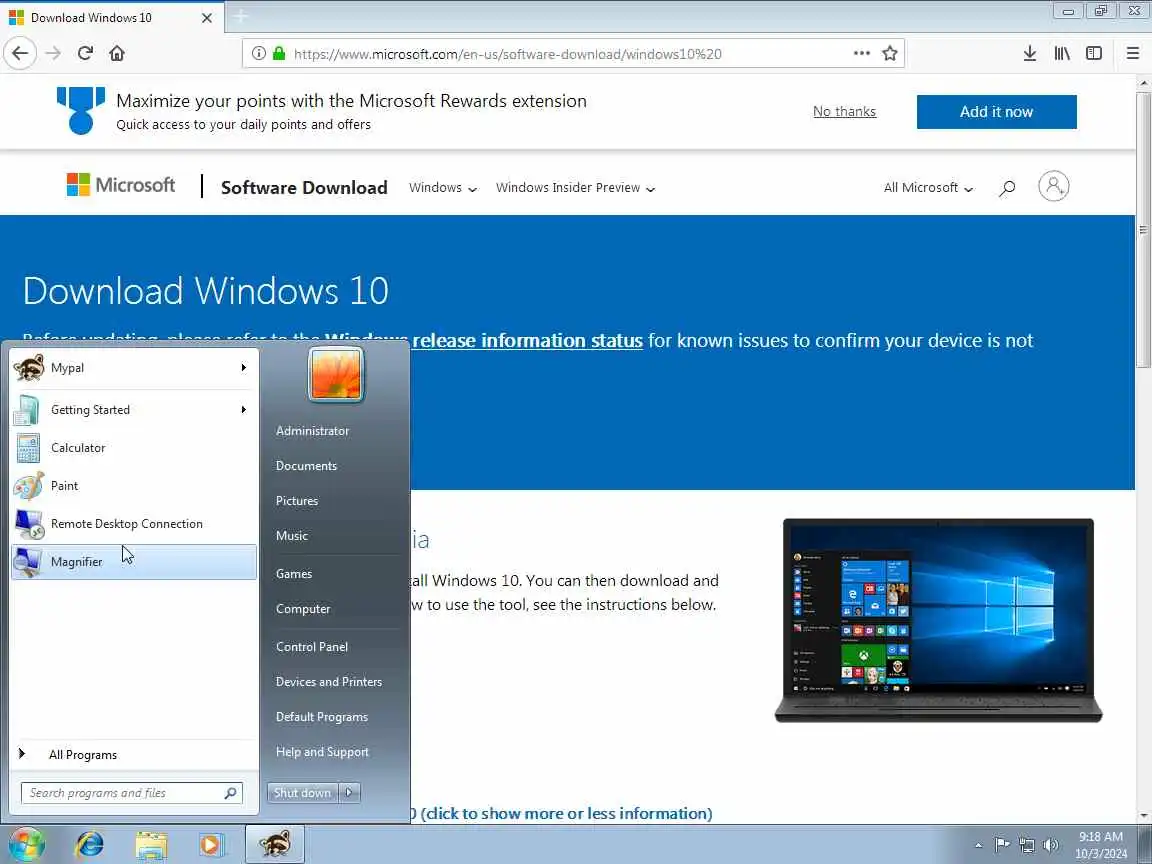Click the Start menu user account picture
This screenshot has width=1152, height=864.
coord(336,374)
